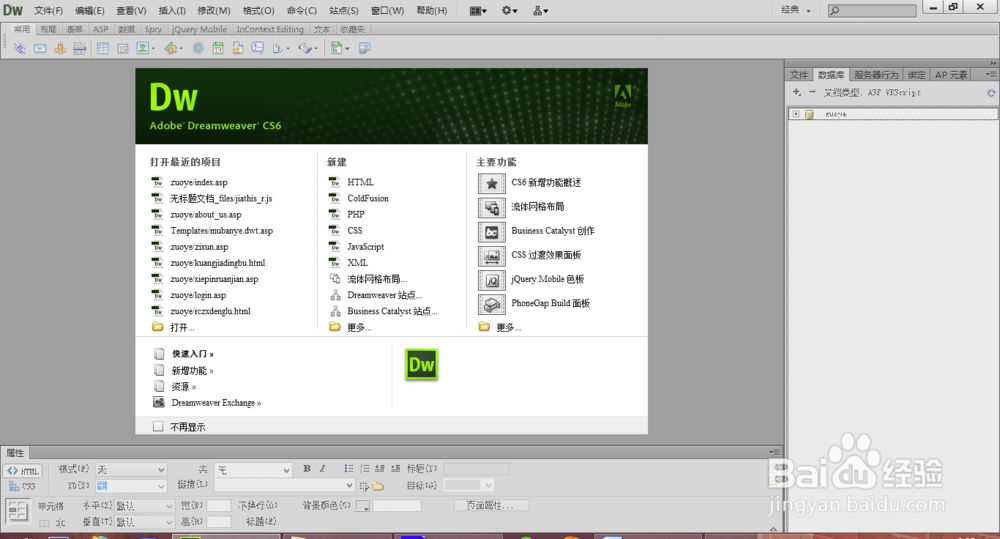1000x539 pixels.
Task: Insert a Horizontal Rule
Action: pyautogui.click(x=80, y=48)
